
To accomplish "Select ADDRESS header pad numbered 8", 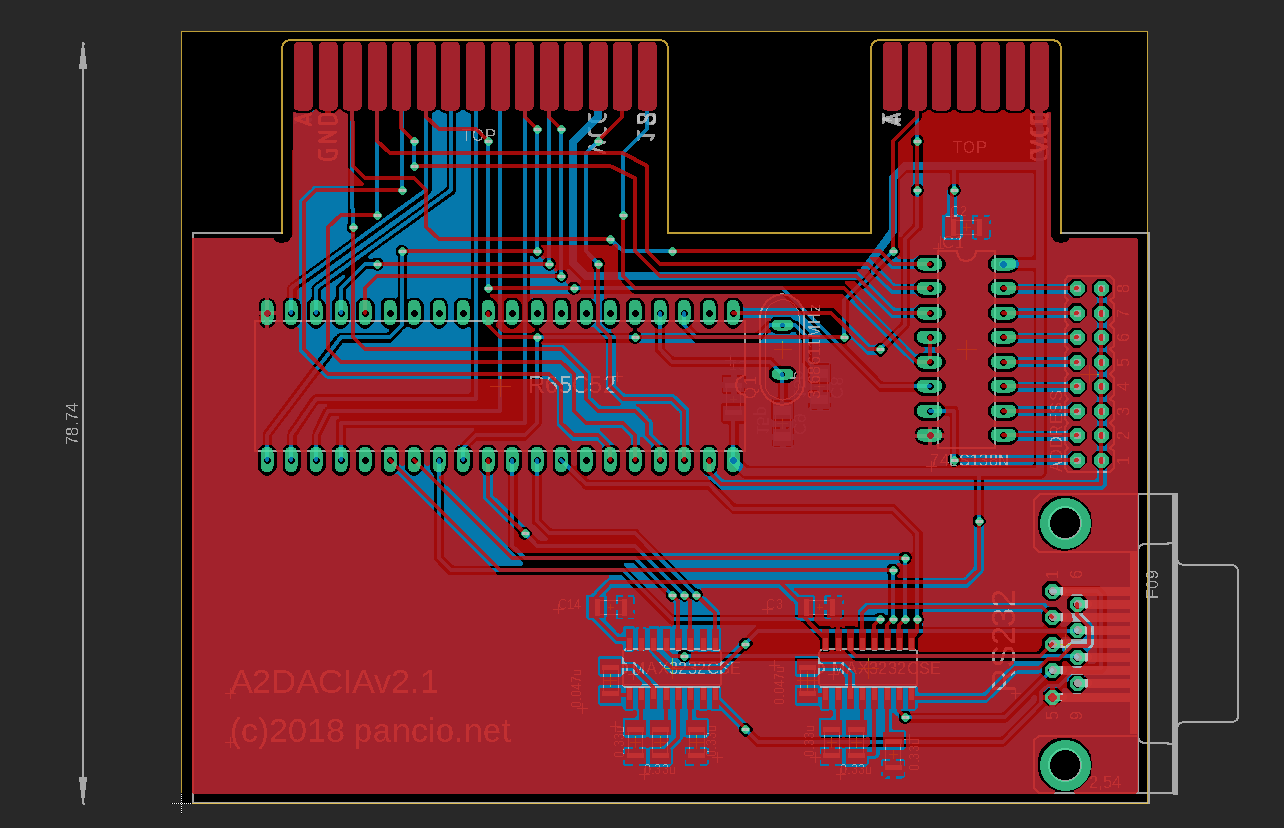I will point(1101,288).
